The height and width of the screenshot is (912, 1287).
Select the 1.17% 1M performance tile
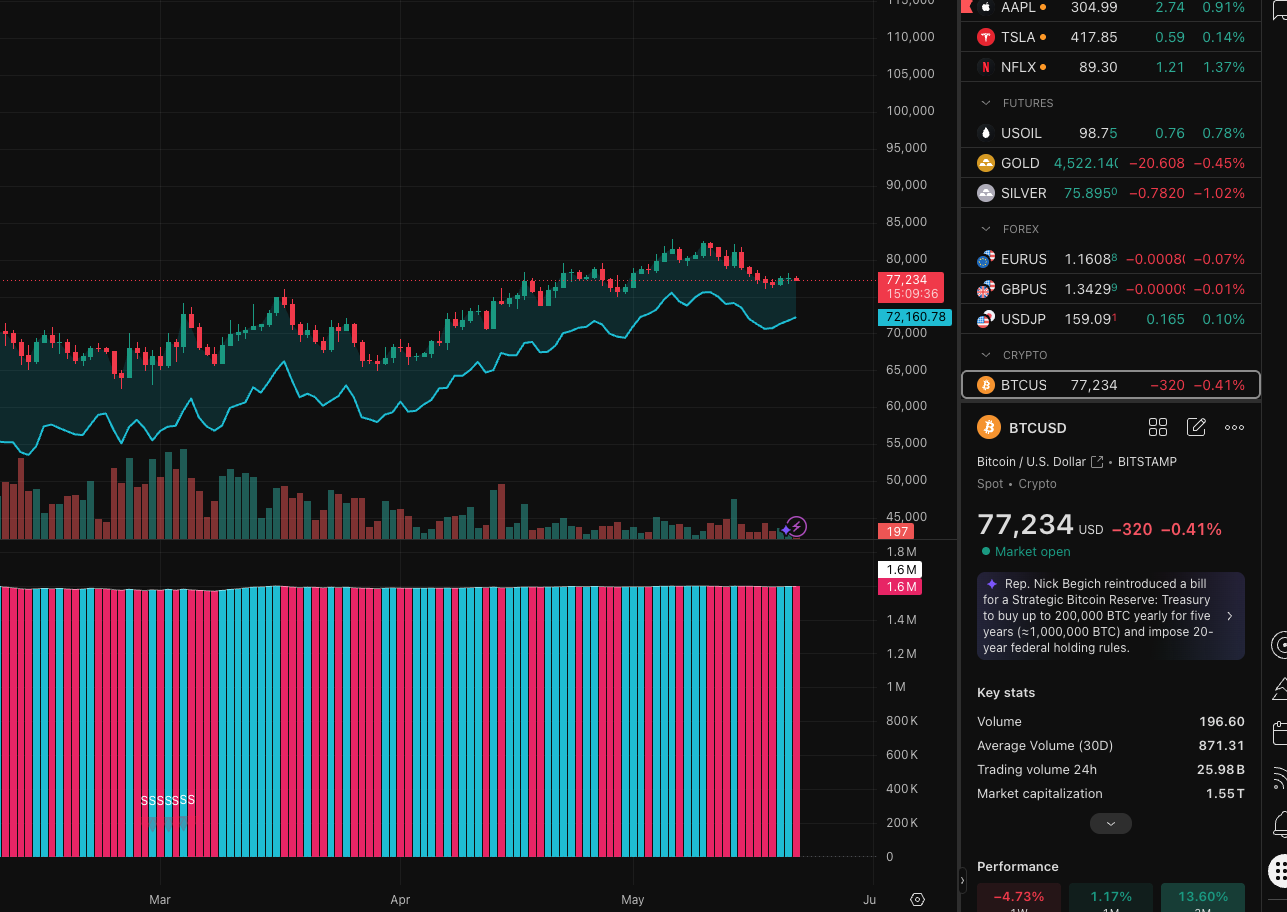(1111, 897)
